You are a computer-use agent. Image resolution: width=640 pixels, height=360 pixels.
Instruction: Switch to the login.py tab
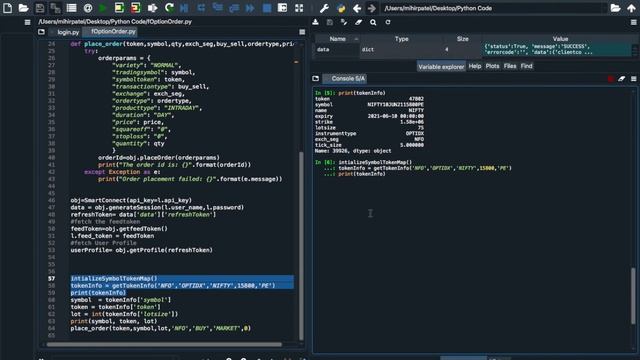click(68, 32)
